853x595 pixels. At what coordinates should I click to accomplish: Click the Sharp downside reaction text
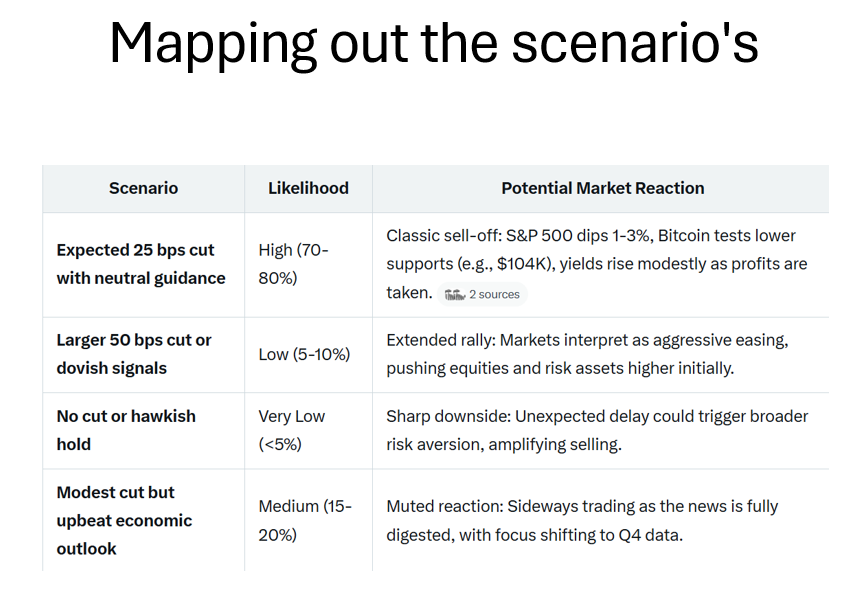pyautogui.click(x=597, y=430)
